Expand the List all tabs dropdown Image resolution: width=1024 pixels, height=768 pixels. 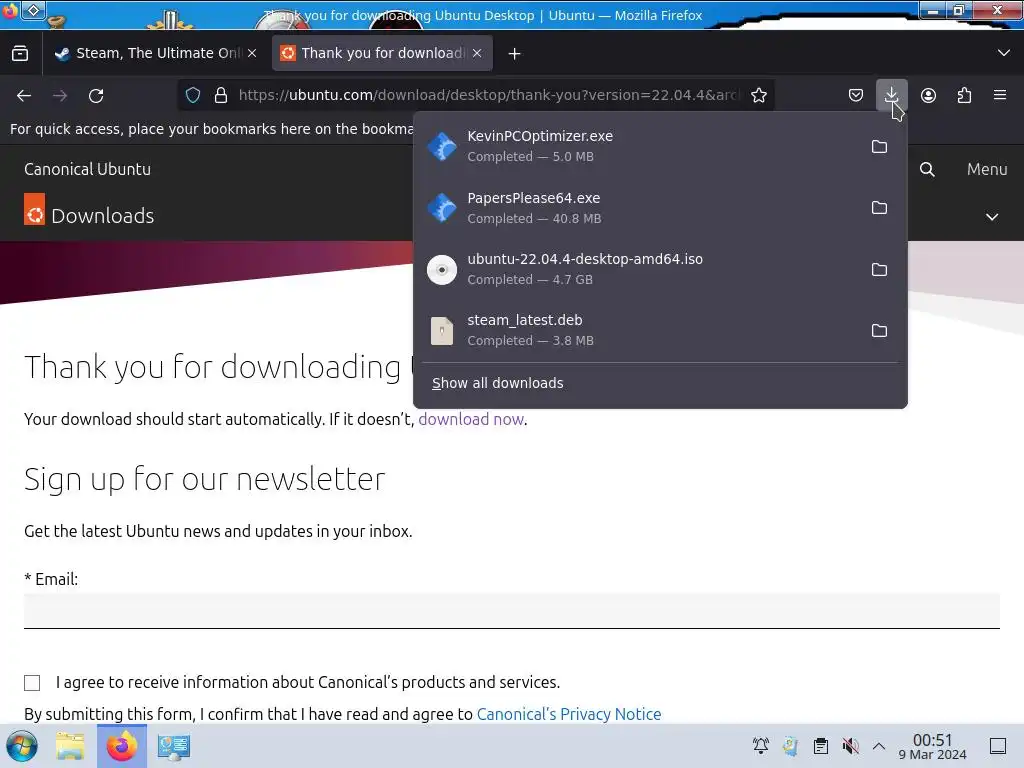[x=1004, y=53]
